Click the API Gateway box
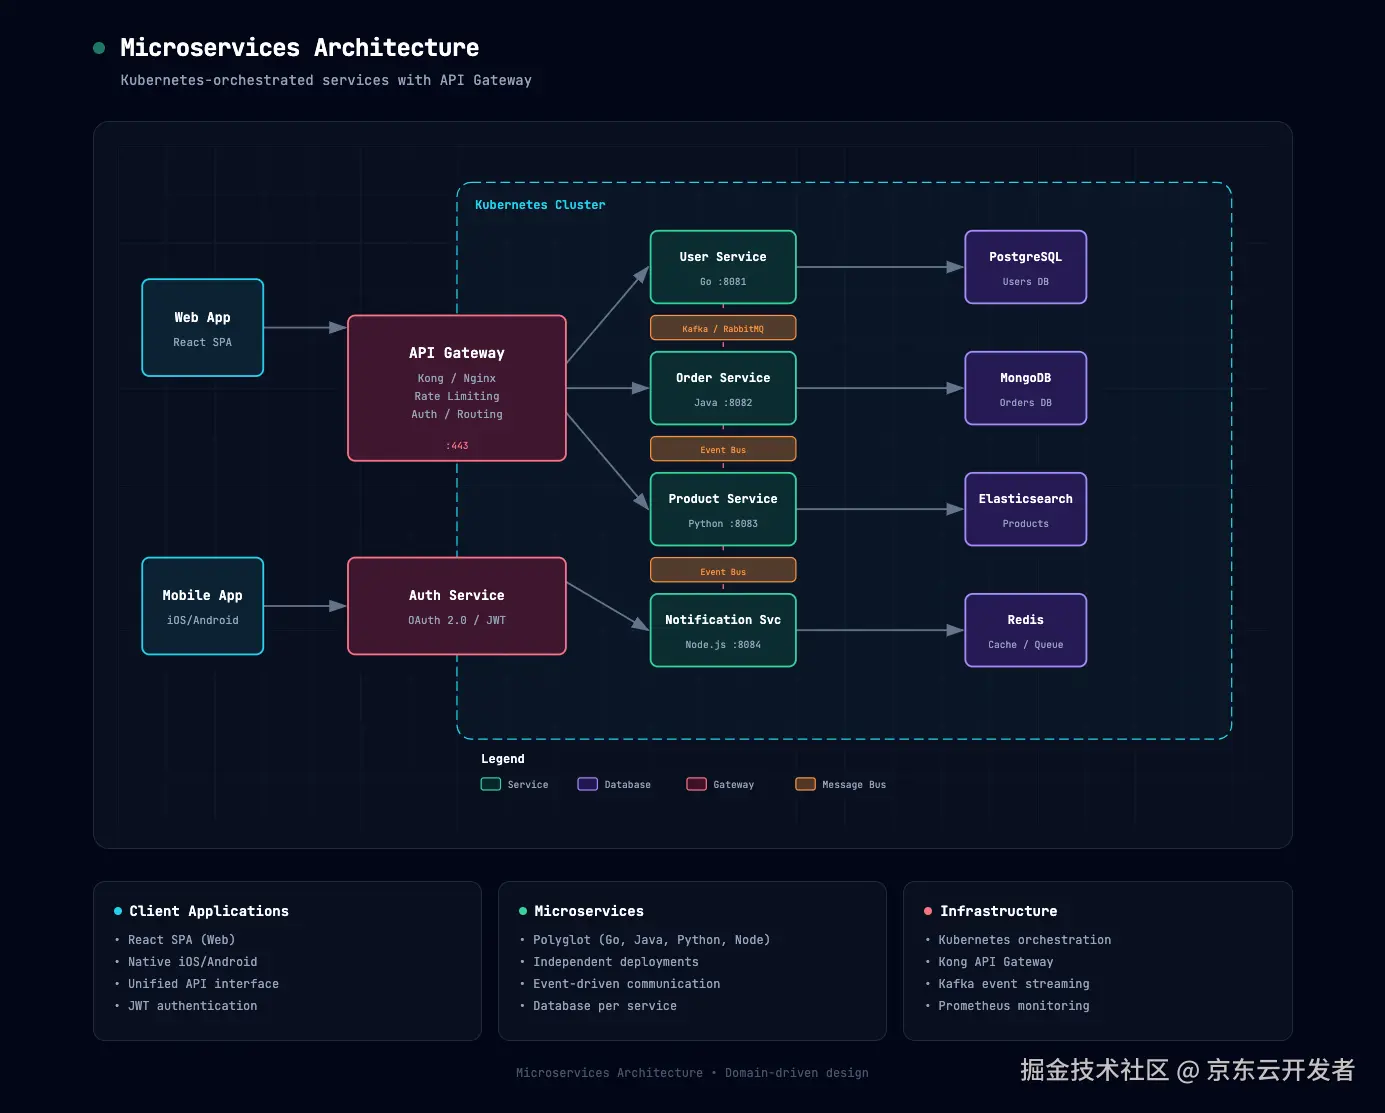Screen dimensions: 1385x1113 coord(457,388)
